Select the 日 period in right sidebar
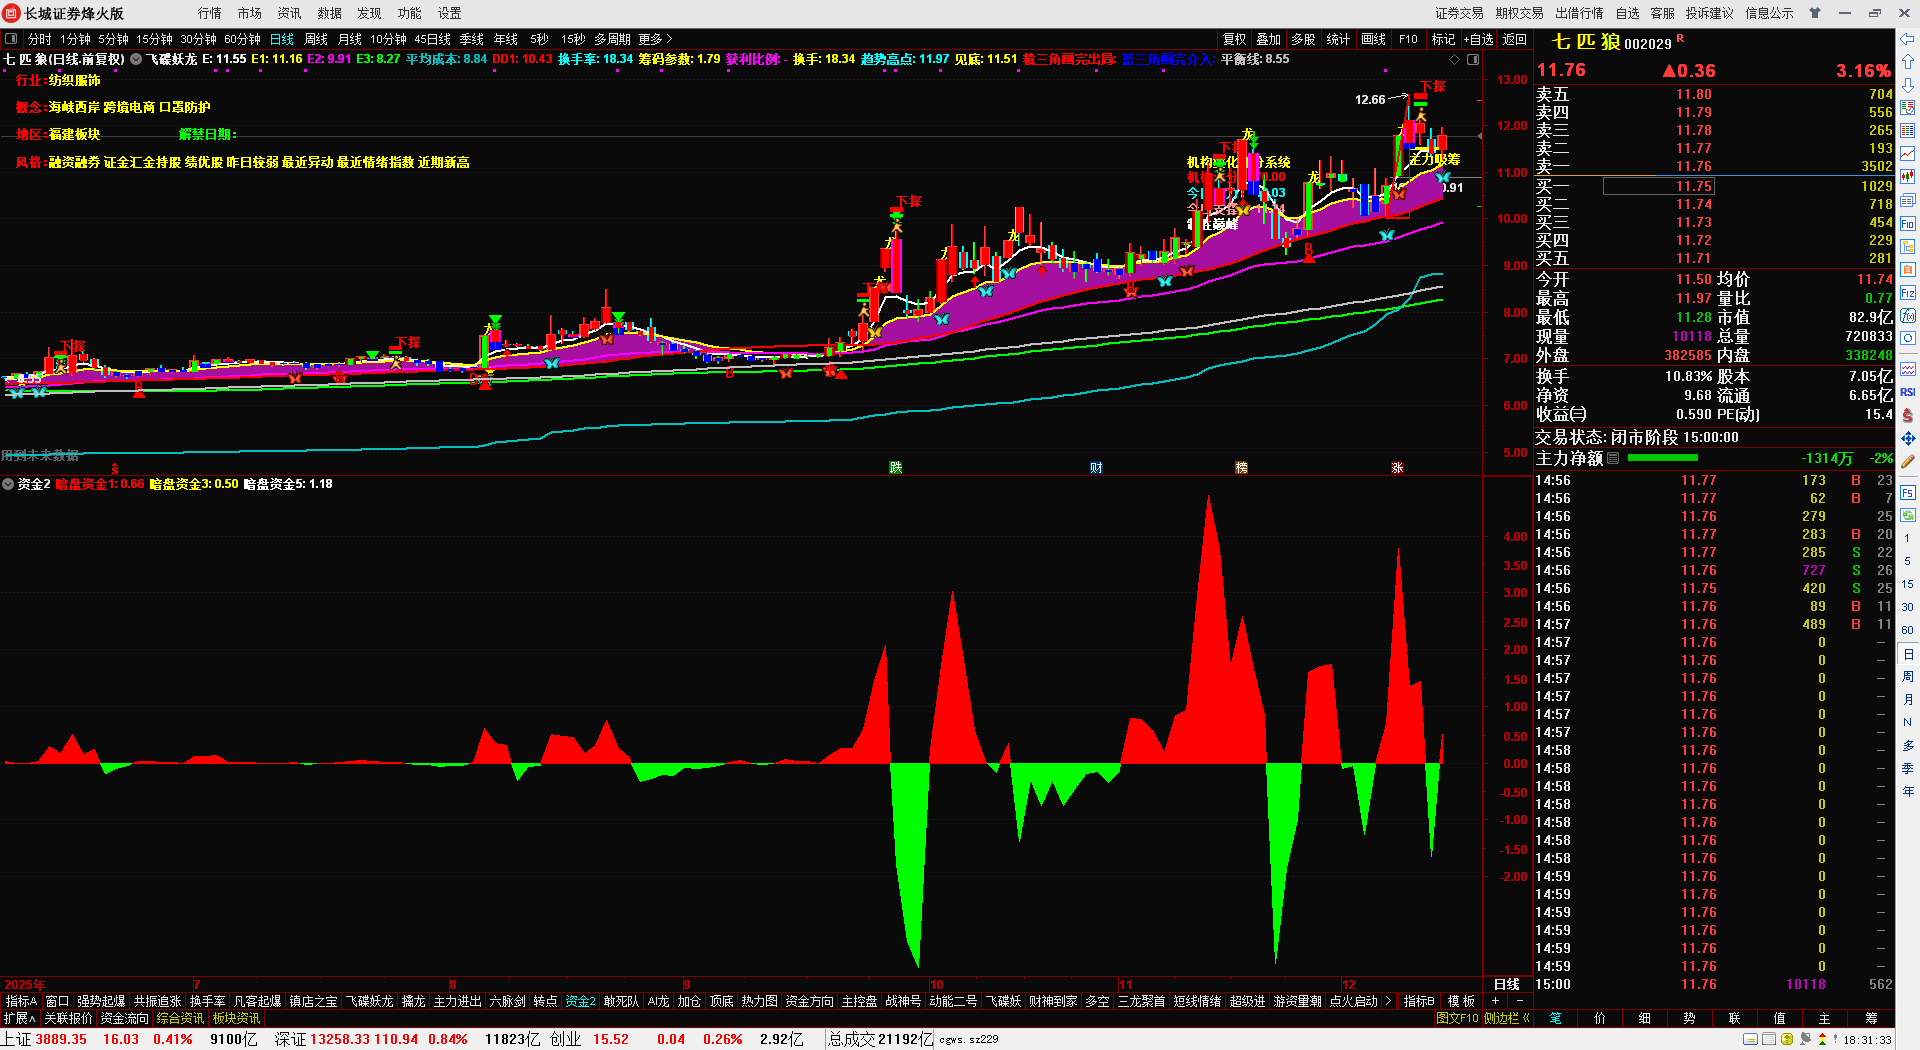Image resolution: width=1920 pixels, height=1050 pixels. [1908, 654]
